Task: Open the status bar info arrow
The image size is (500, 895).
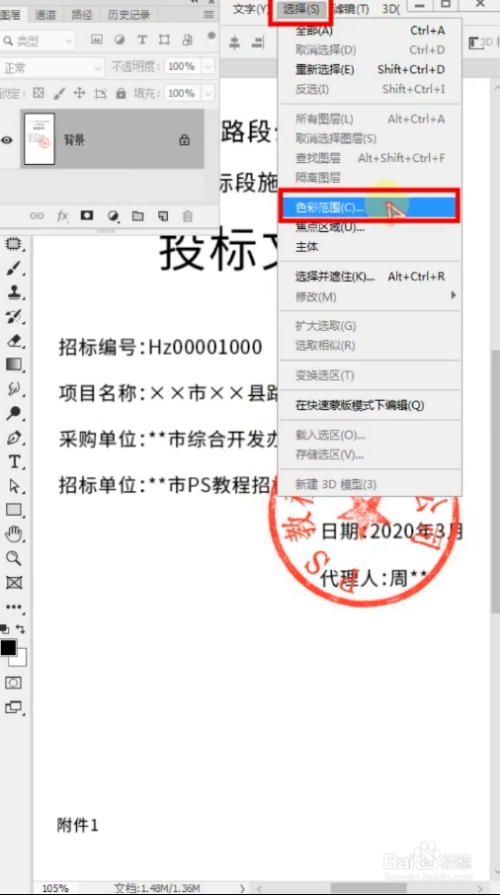Action: (242, 888)
